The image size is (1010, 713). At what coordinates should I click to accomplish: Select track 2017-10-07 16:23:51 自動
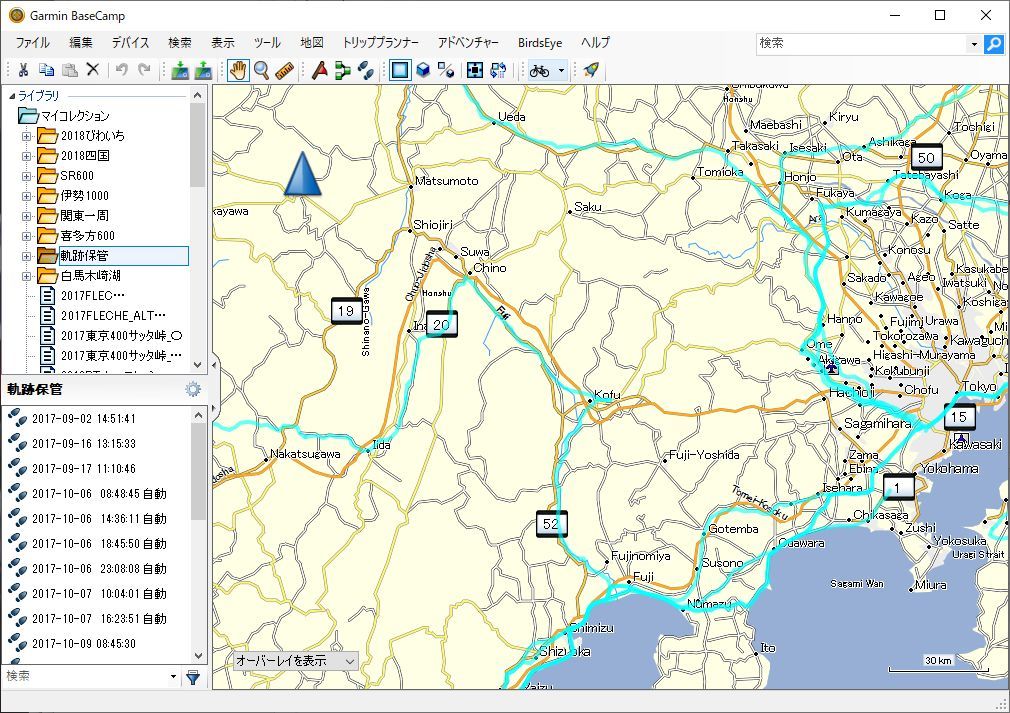coord(99,619)
